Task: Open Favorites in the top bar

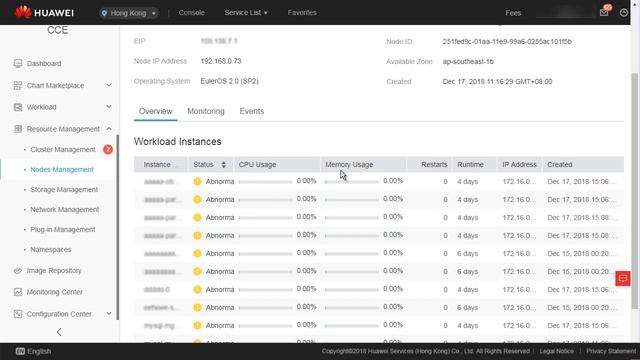Action: point(302,13)
